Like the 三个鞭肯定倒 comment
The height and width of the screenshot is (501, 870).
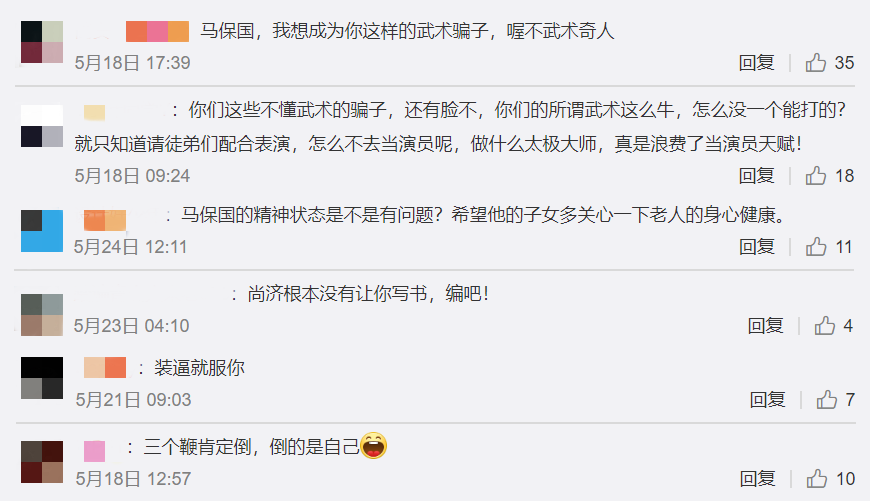[817, 478]
